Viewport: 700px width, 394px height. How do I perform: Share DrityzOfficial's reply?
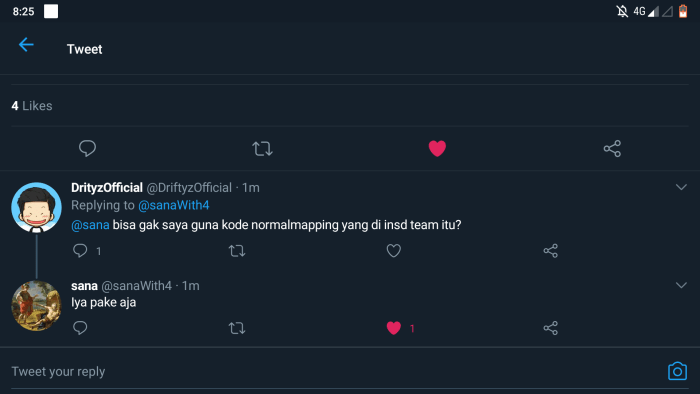tap(550, 251)
